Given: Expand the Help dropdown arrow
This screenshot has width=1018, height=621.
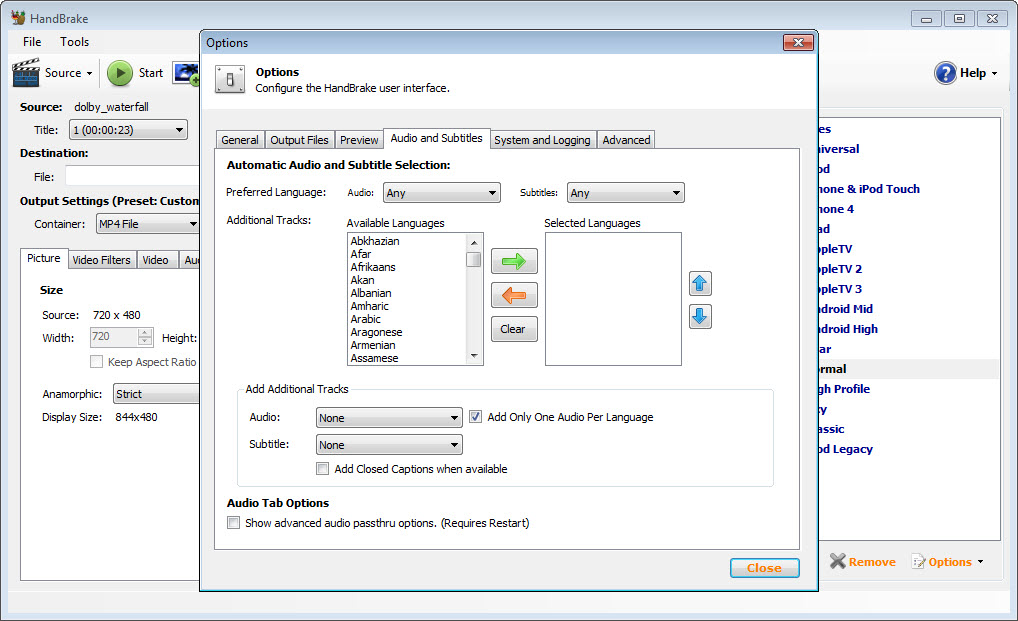Looking at the screenshot, I should pos(994,73).
